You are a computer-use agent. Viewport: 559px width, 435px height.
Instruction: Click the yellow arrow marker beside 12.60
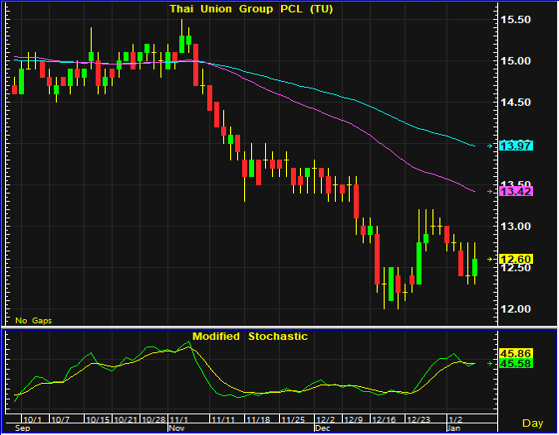490,259
